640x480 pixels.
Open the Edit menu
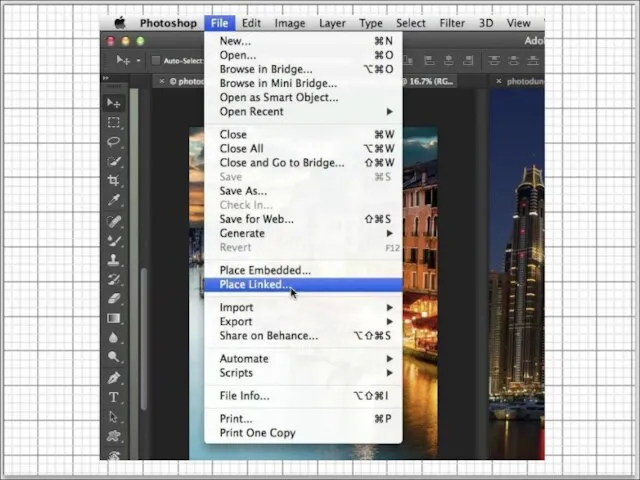click(251, 23)
